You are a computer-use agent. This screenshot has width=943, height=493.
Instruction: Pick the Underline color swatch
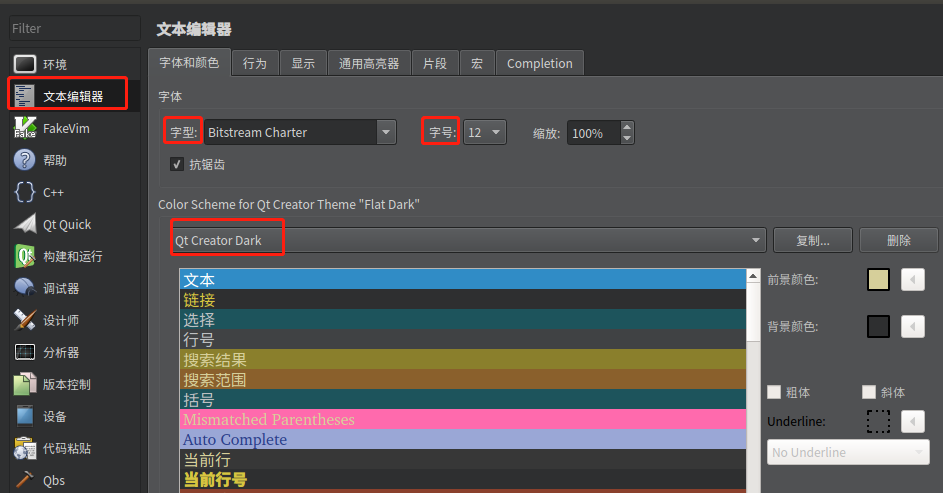(x=878, y=421)
